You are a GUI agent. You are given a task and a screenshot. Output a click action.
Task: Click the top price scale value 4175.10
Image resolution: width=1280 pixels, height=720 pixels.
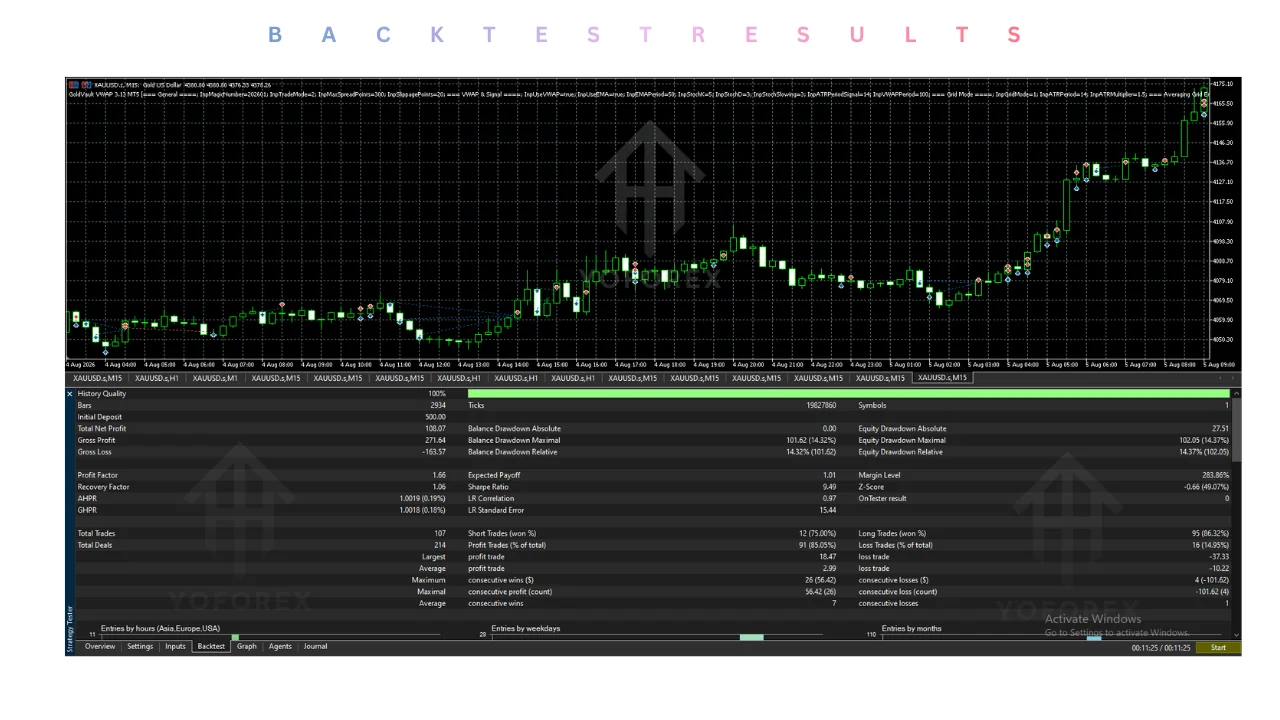[1223, 84]
